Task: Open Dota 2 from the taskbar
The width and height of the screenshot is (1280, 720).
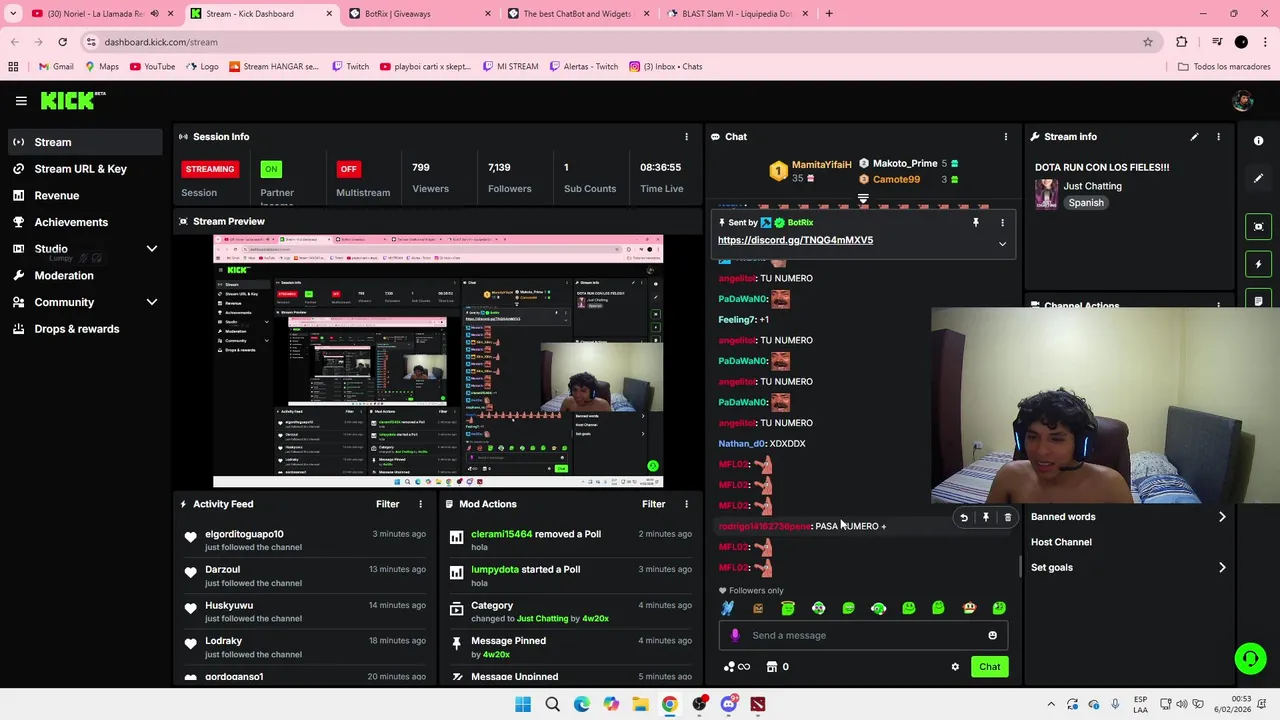Action: [758, 704]
